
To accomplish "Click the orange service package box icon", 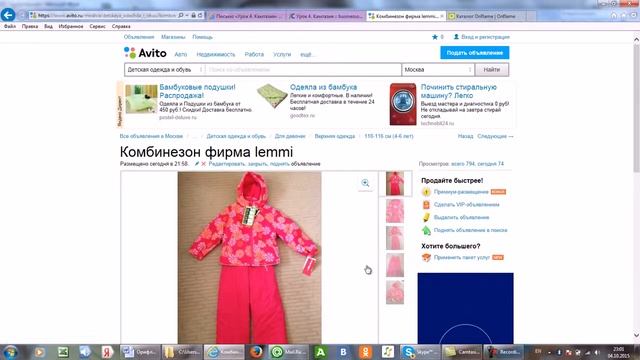I will pos(426,258).
